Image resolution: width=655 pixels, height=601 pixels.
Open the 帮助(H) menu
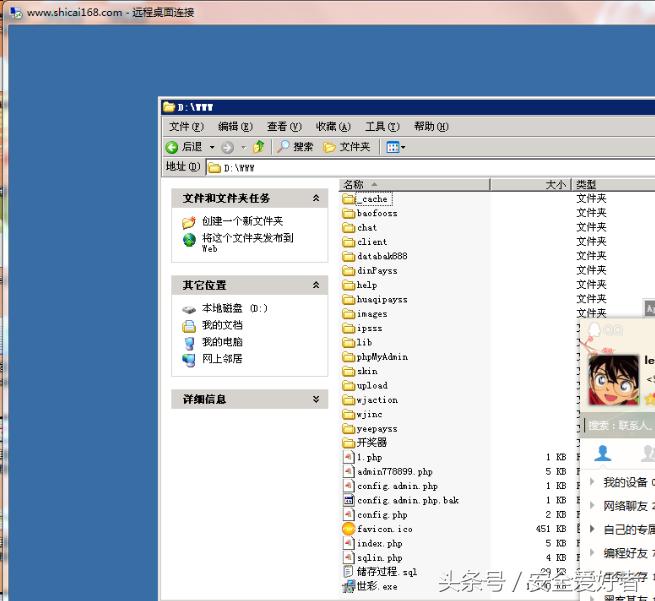(x=431, y=126)
